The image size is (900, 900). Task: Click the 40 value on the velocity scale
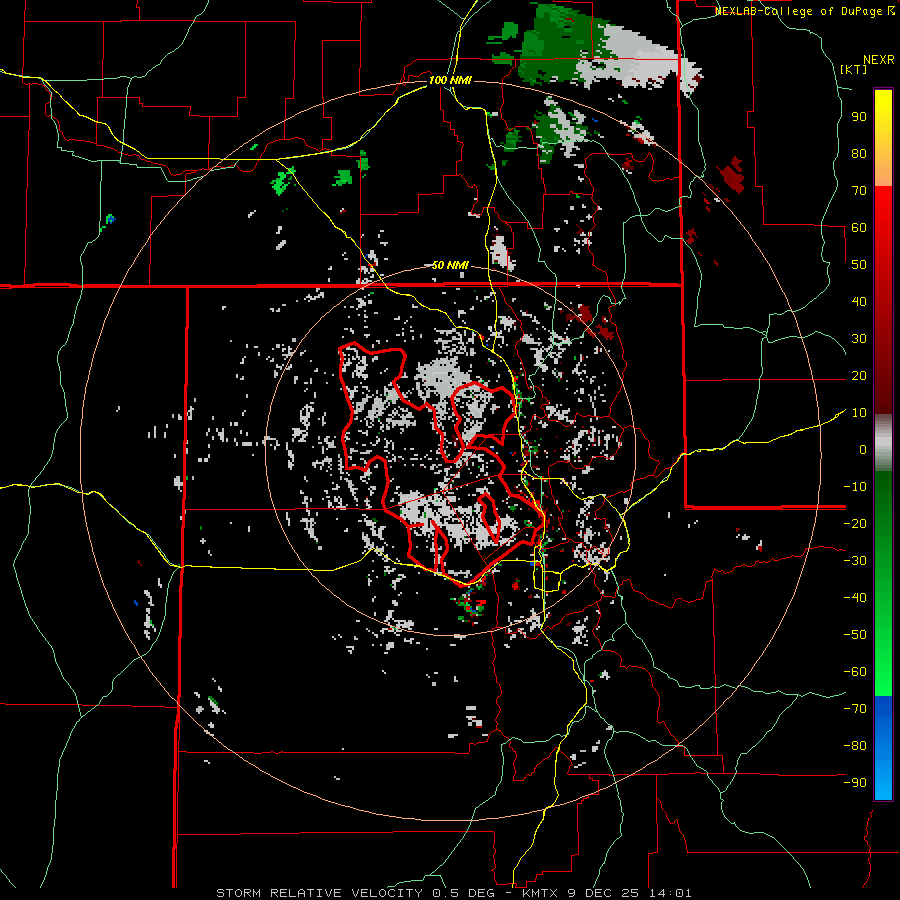(859, 302)
